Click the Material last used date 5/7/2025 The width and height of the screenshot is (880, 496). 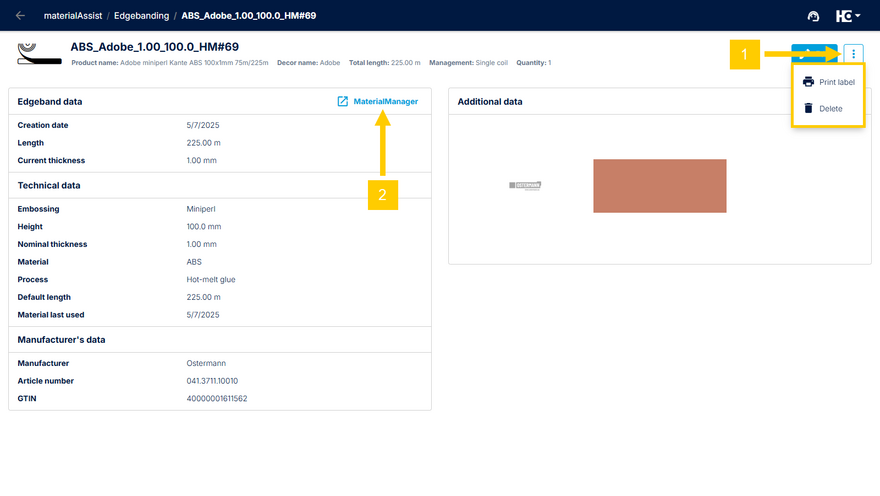click(203, 315)
